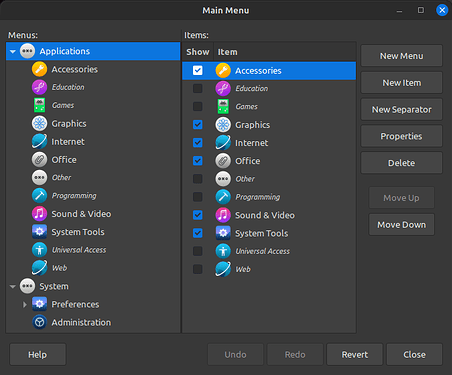Screen dimensions: 452x375
Task: Sort by the Item column header
Action: coord(285,52)
